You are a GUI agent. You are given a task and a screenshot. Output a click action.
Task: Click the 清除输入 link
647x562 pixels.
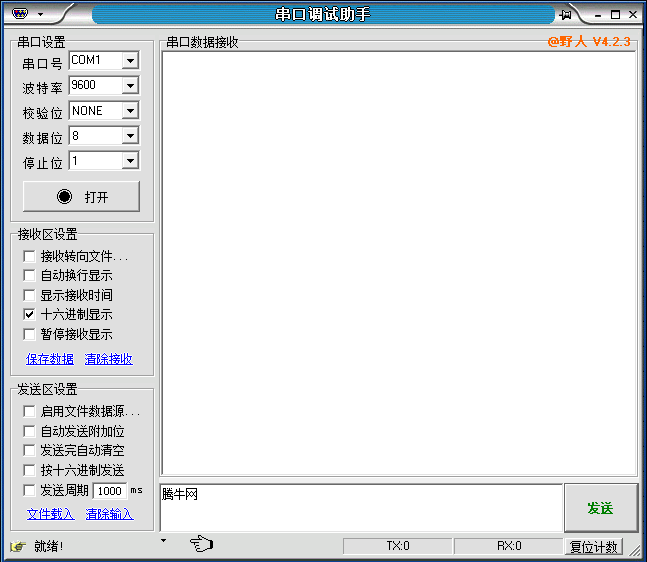110,514
